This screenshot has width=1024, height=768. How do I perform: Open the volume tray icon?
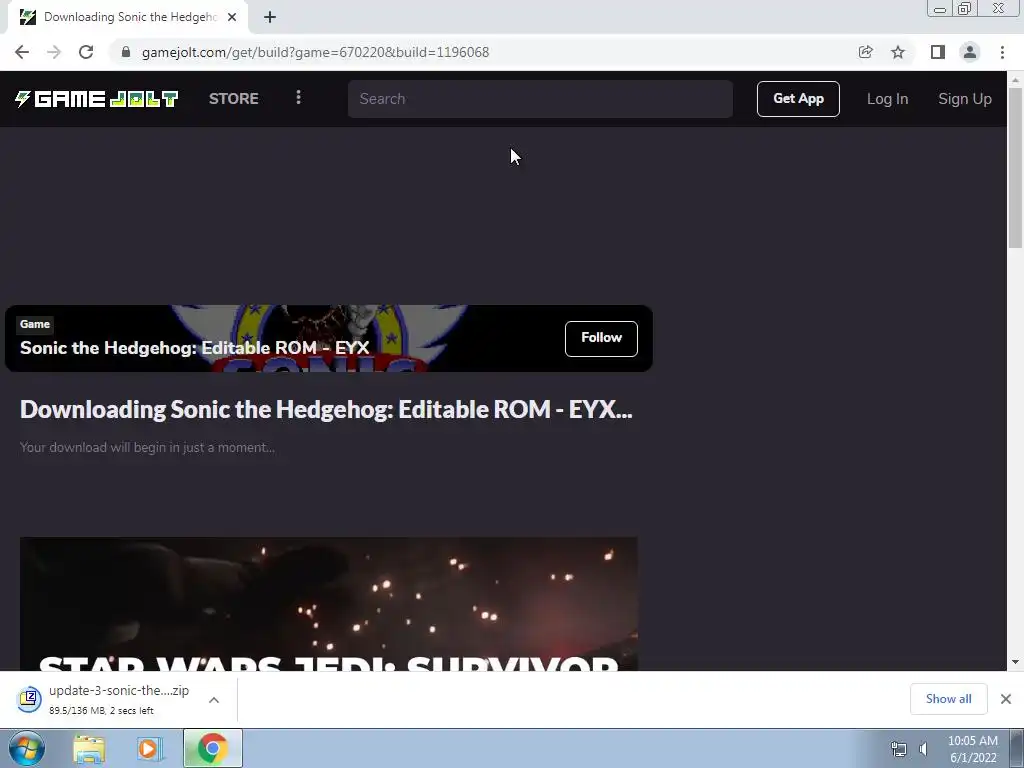click(x=923, y=749)
